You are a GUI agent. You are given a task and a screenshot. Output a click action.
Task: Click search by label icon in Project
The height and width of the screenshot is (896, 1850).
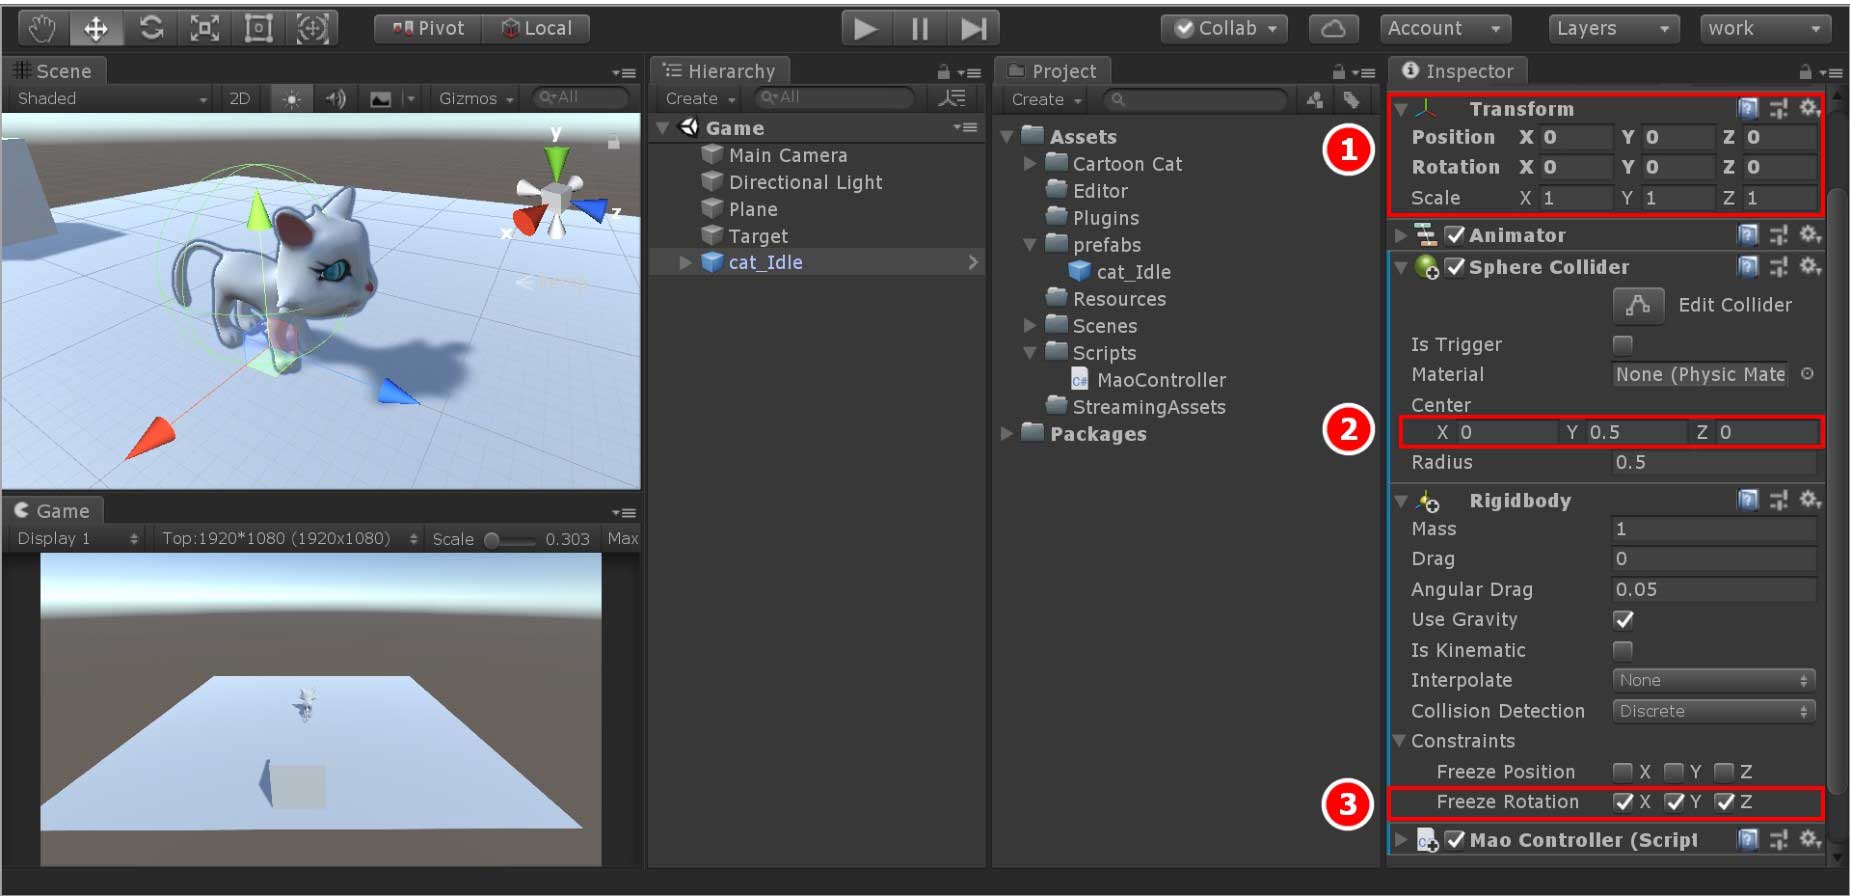(1351, 99)
